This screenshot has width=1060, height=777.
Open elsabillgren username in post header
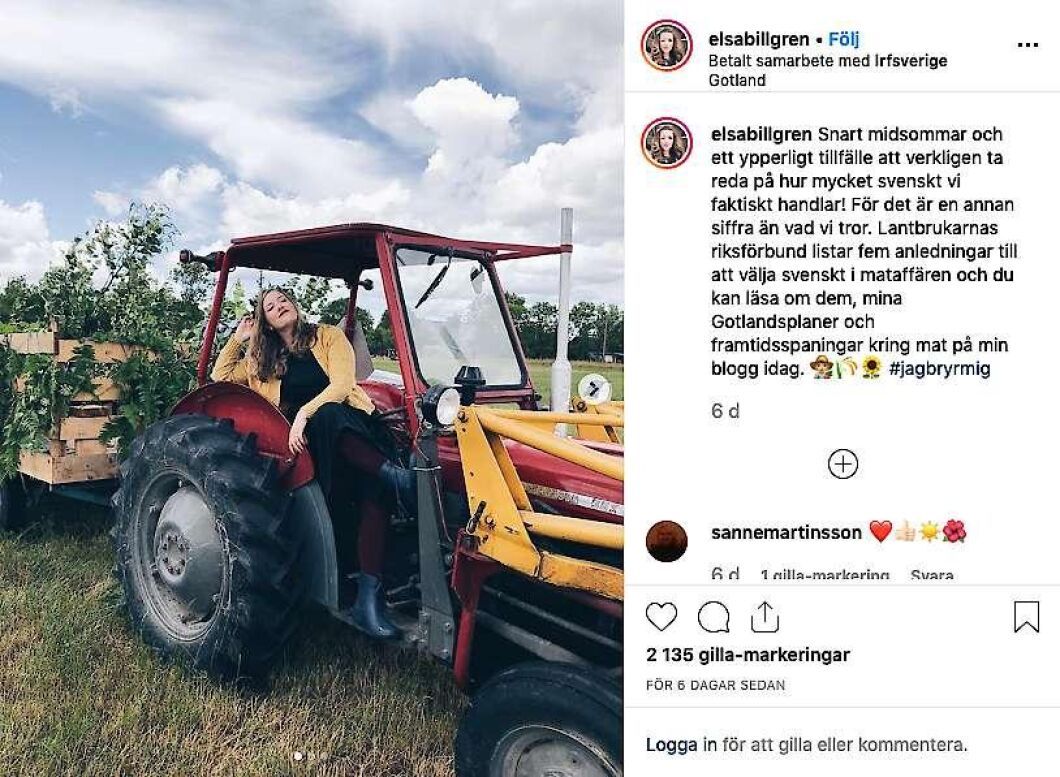pyautogui.click(x=758, y=39)
